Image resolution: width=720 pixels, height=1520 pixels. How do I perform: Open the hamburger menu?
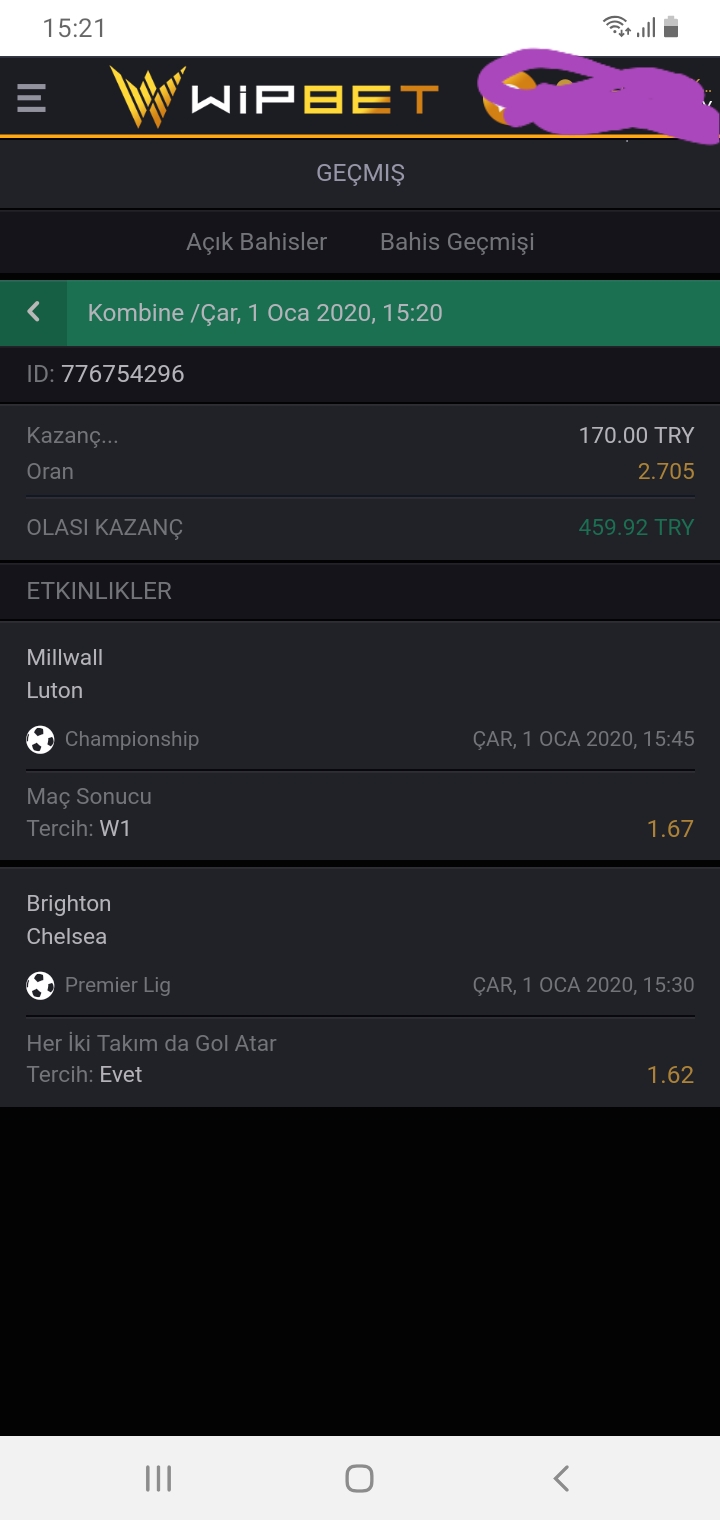click(x=32, y=98)
